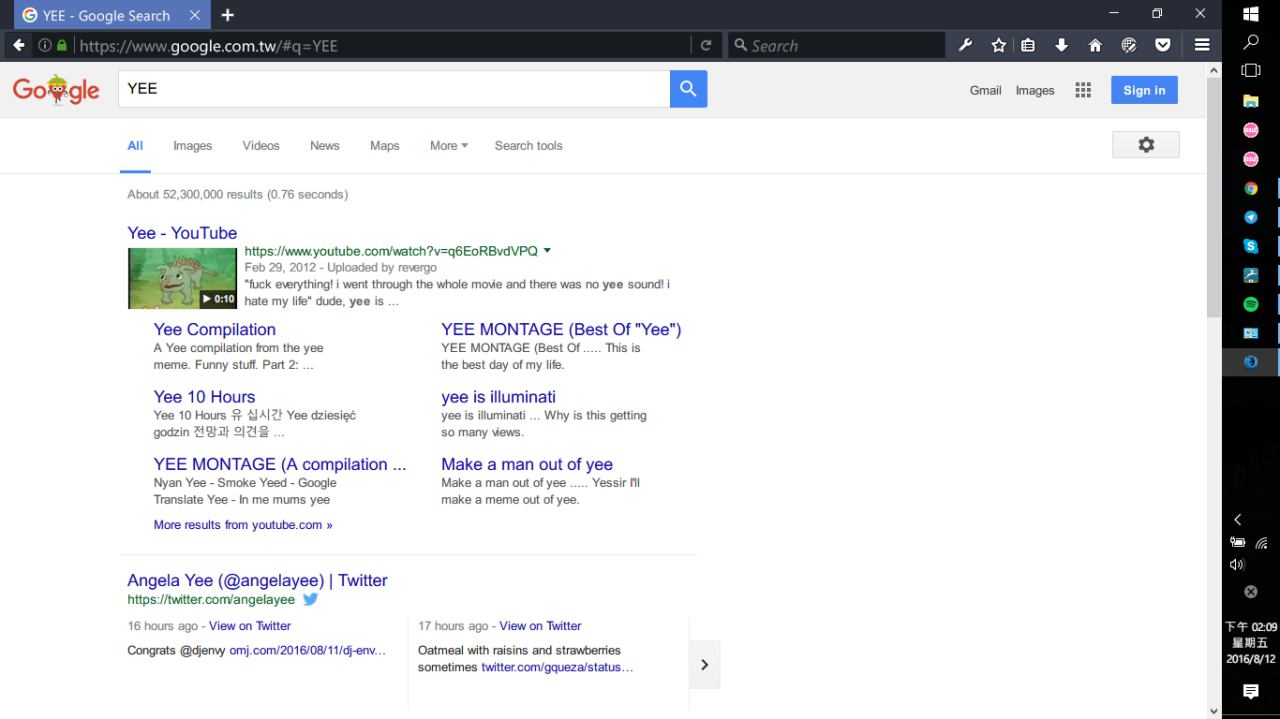Open the Yee 10 Hours link

point(204,397)
